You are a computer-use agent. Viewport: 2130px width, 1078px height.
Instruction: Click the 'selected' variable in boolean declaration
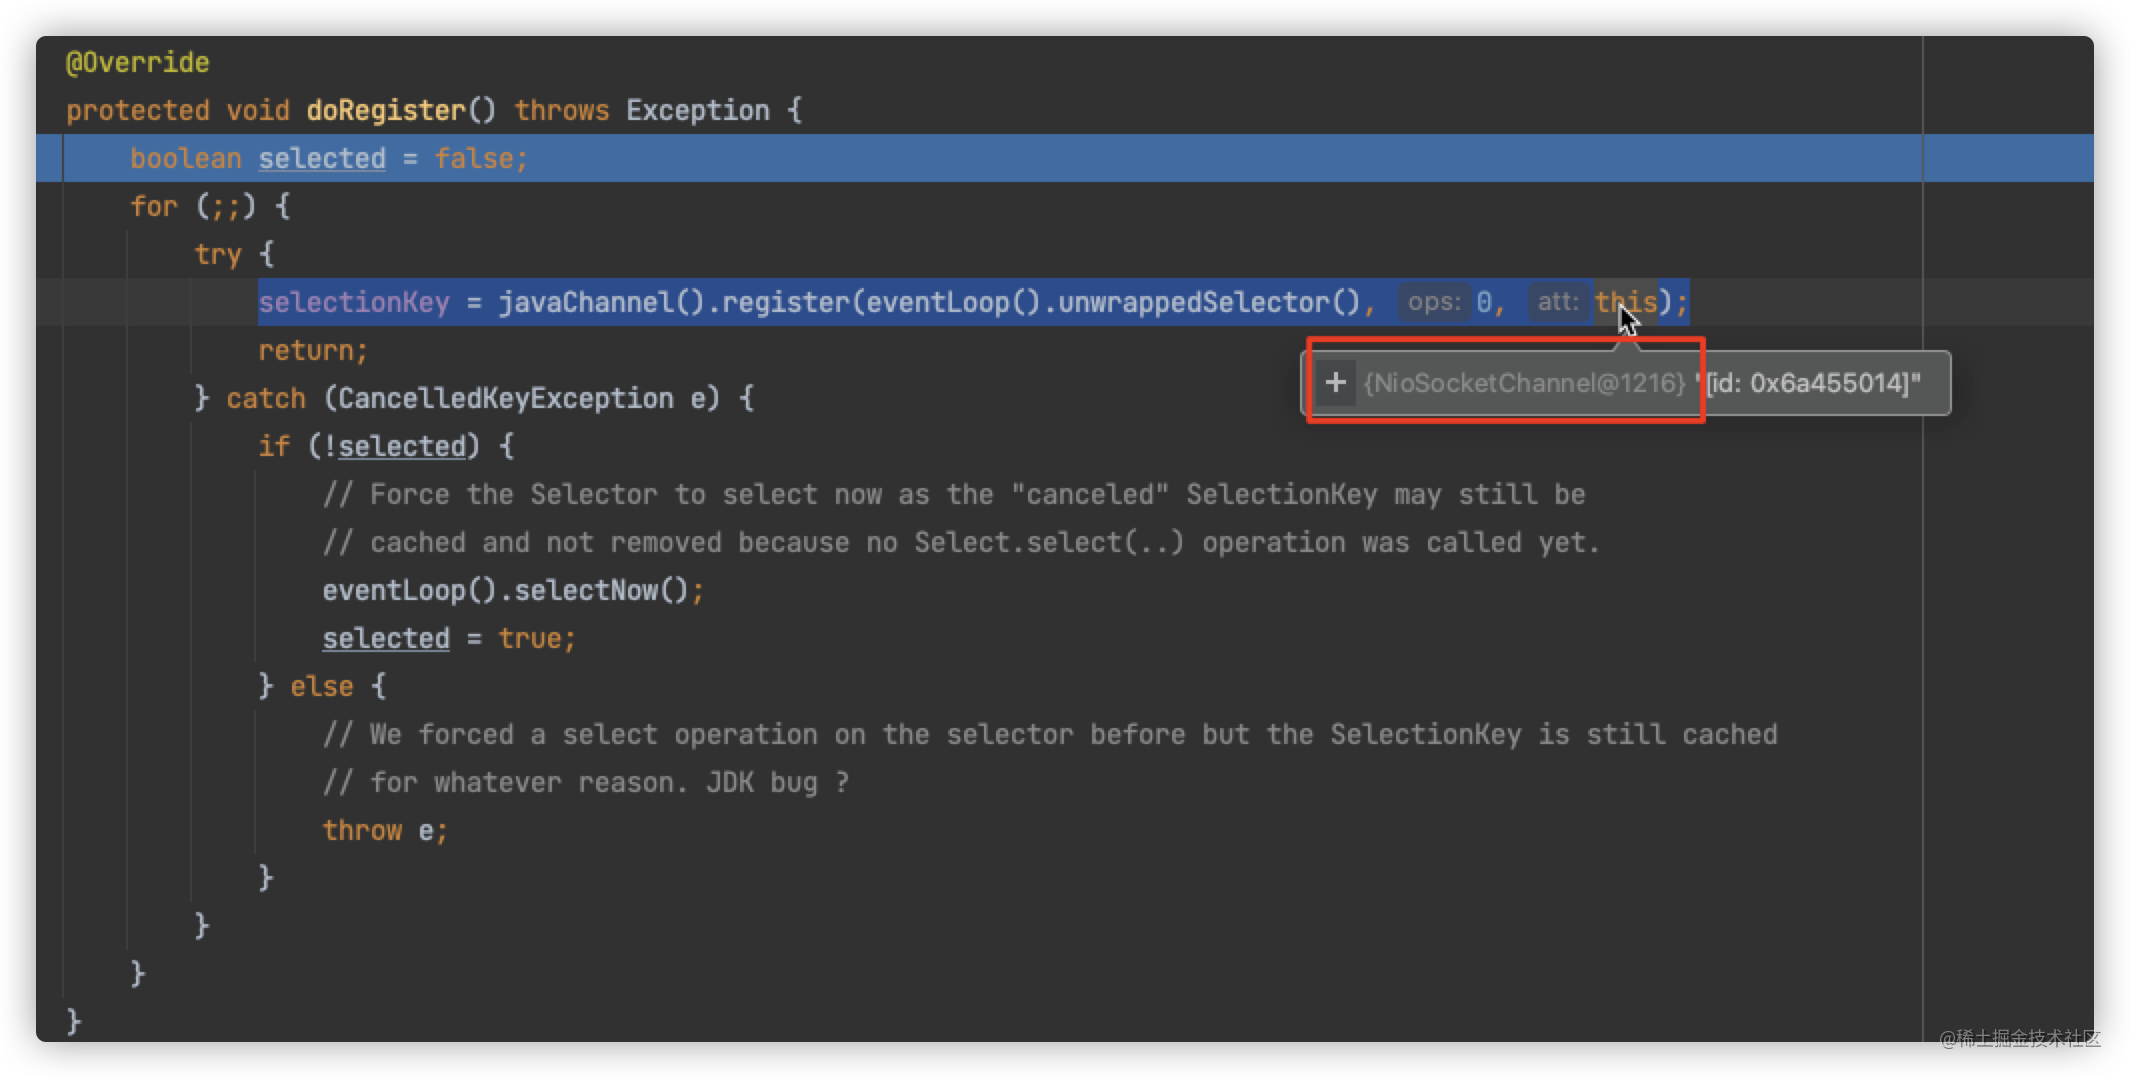click(321, 158)
